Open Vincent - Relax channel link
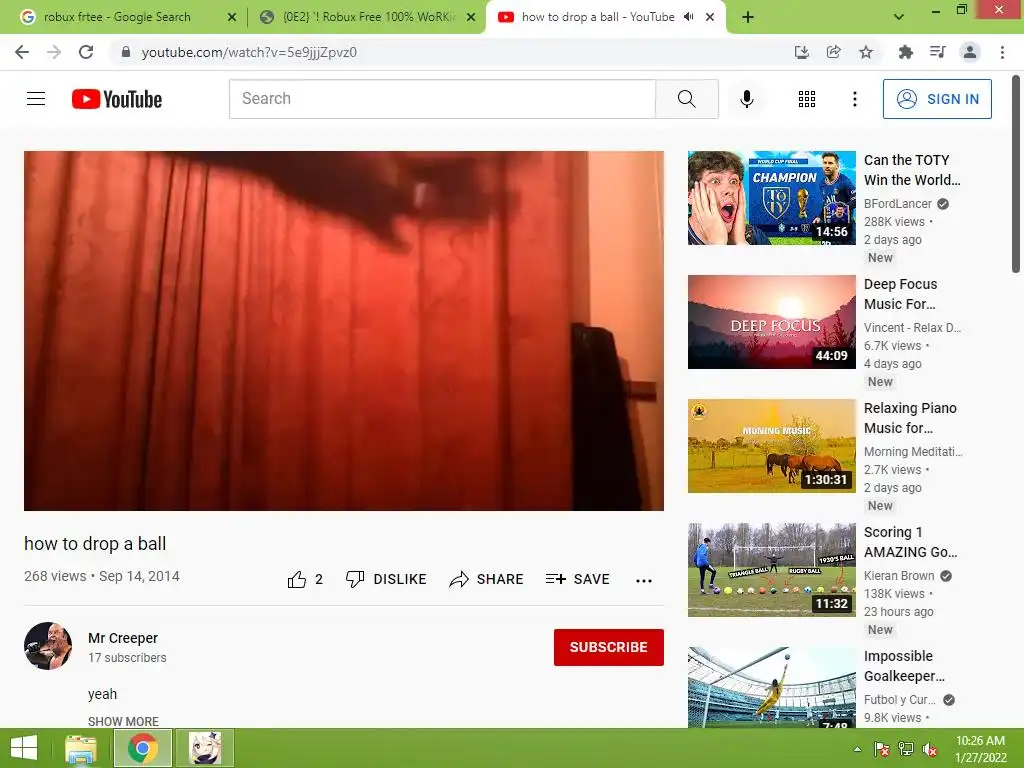This screenshot has width=1024, height=768. 912,328
